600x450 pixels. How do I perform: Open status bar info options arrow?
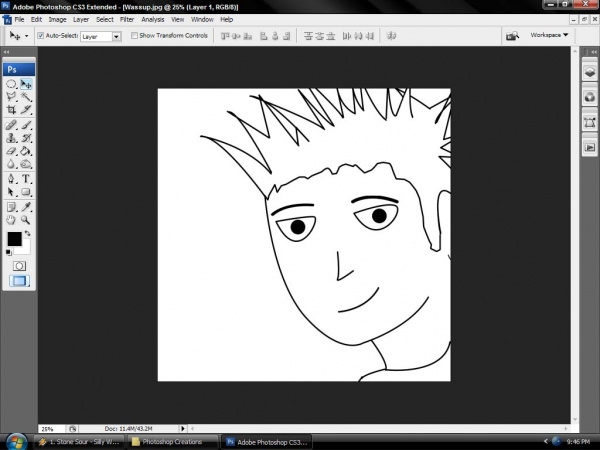click(x=183, y=429)
